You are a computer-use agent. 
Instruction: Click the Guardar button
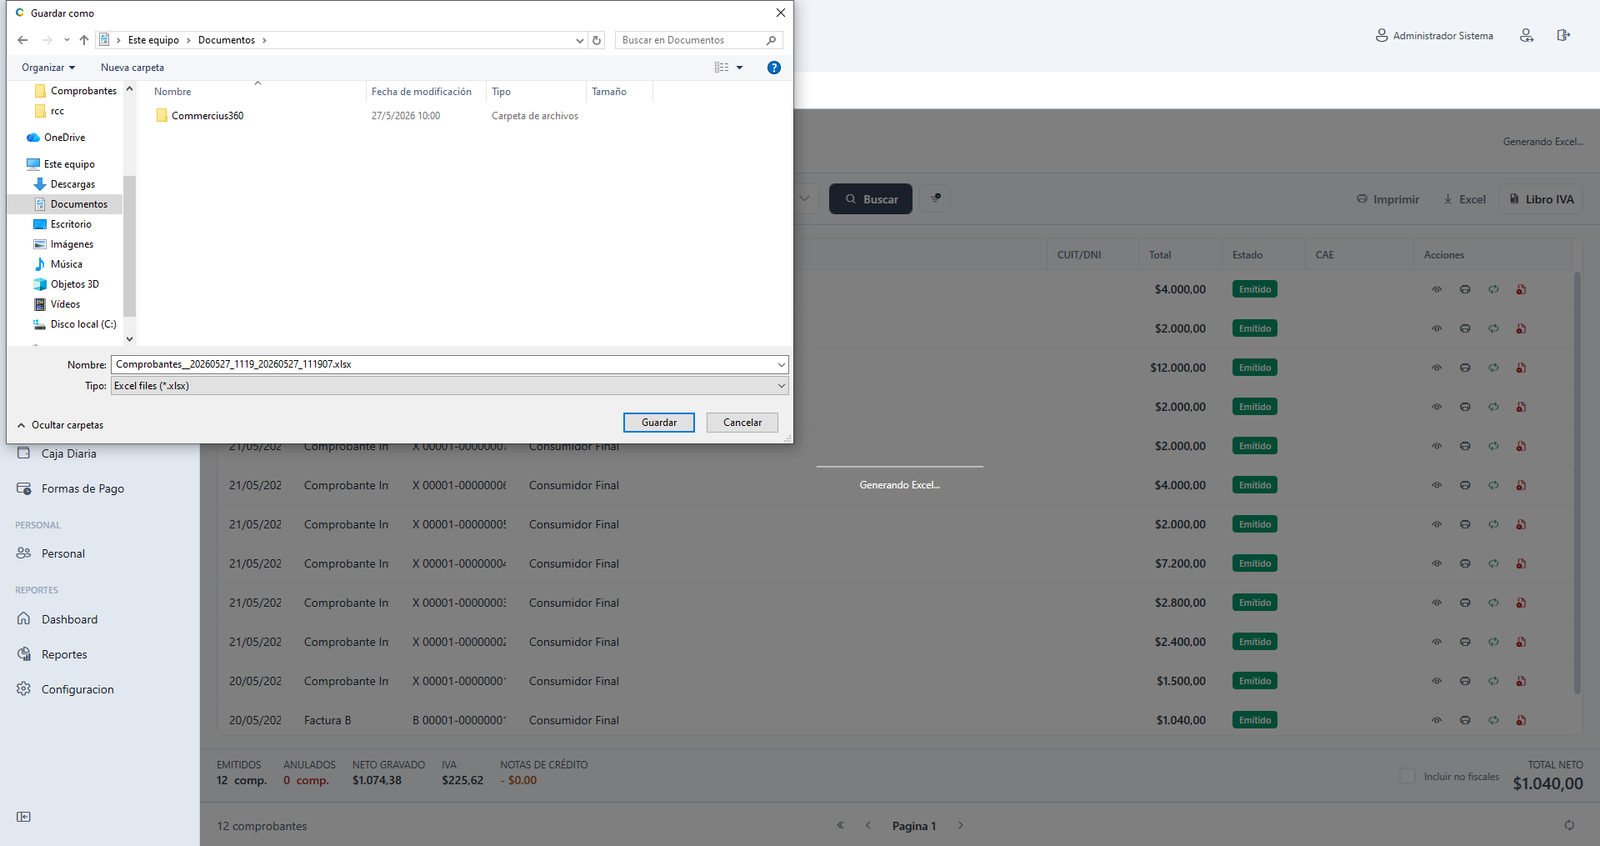coord(659,422)
